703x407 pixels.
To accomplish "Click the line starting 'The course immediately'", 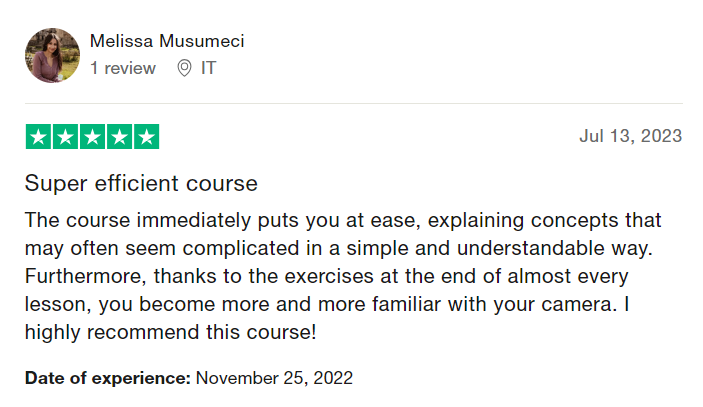I will [x=343, y=221].
